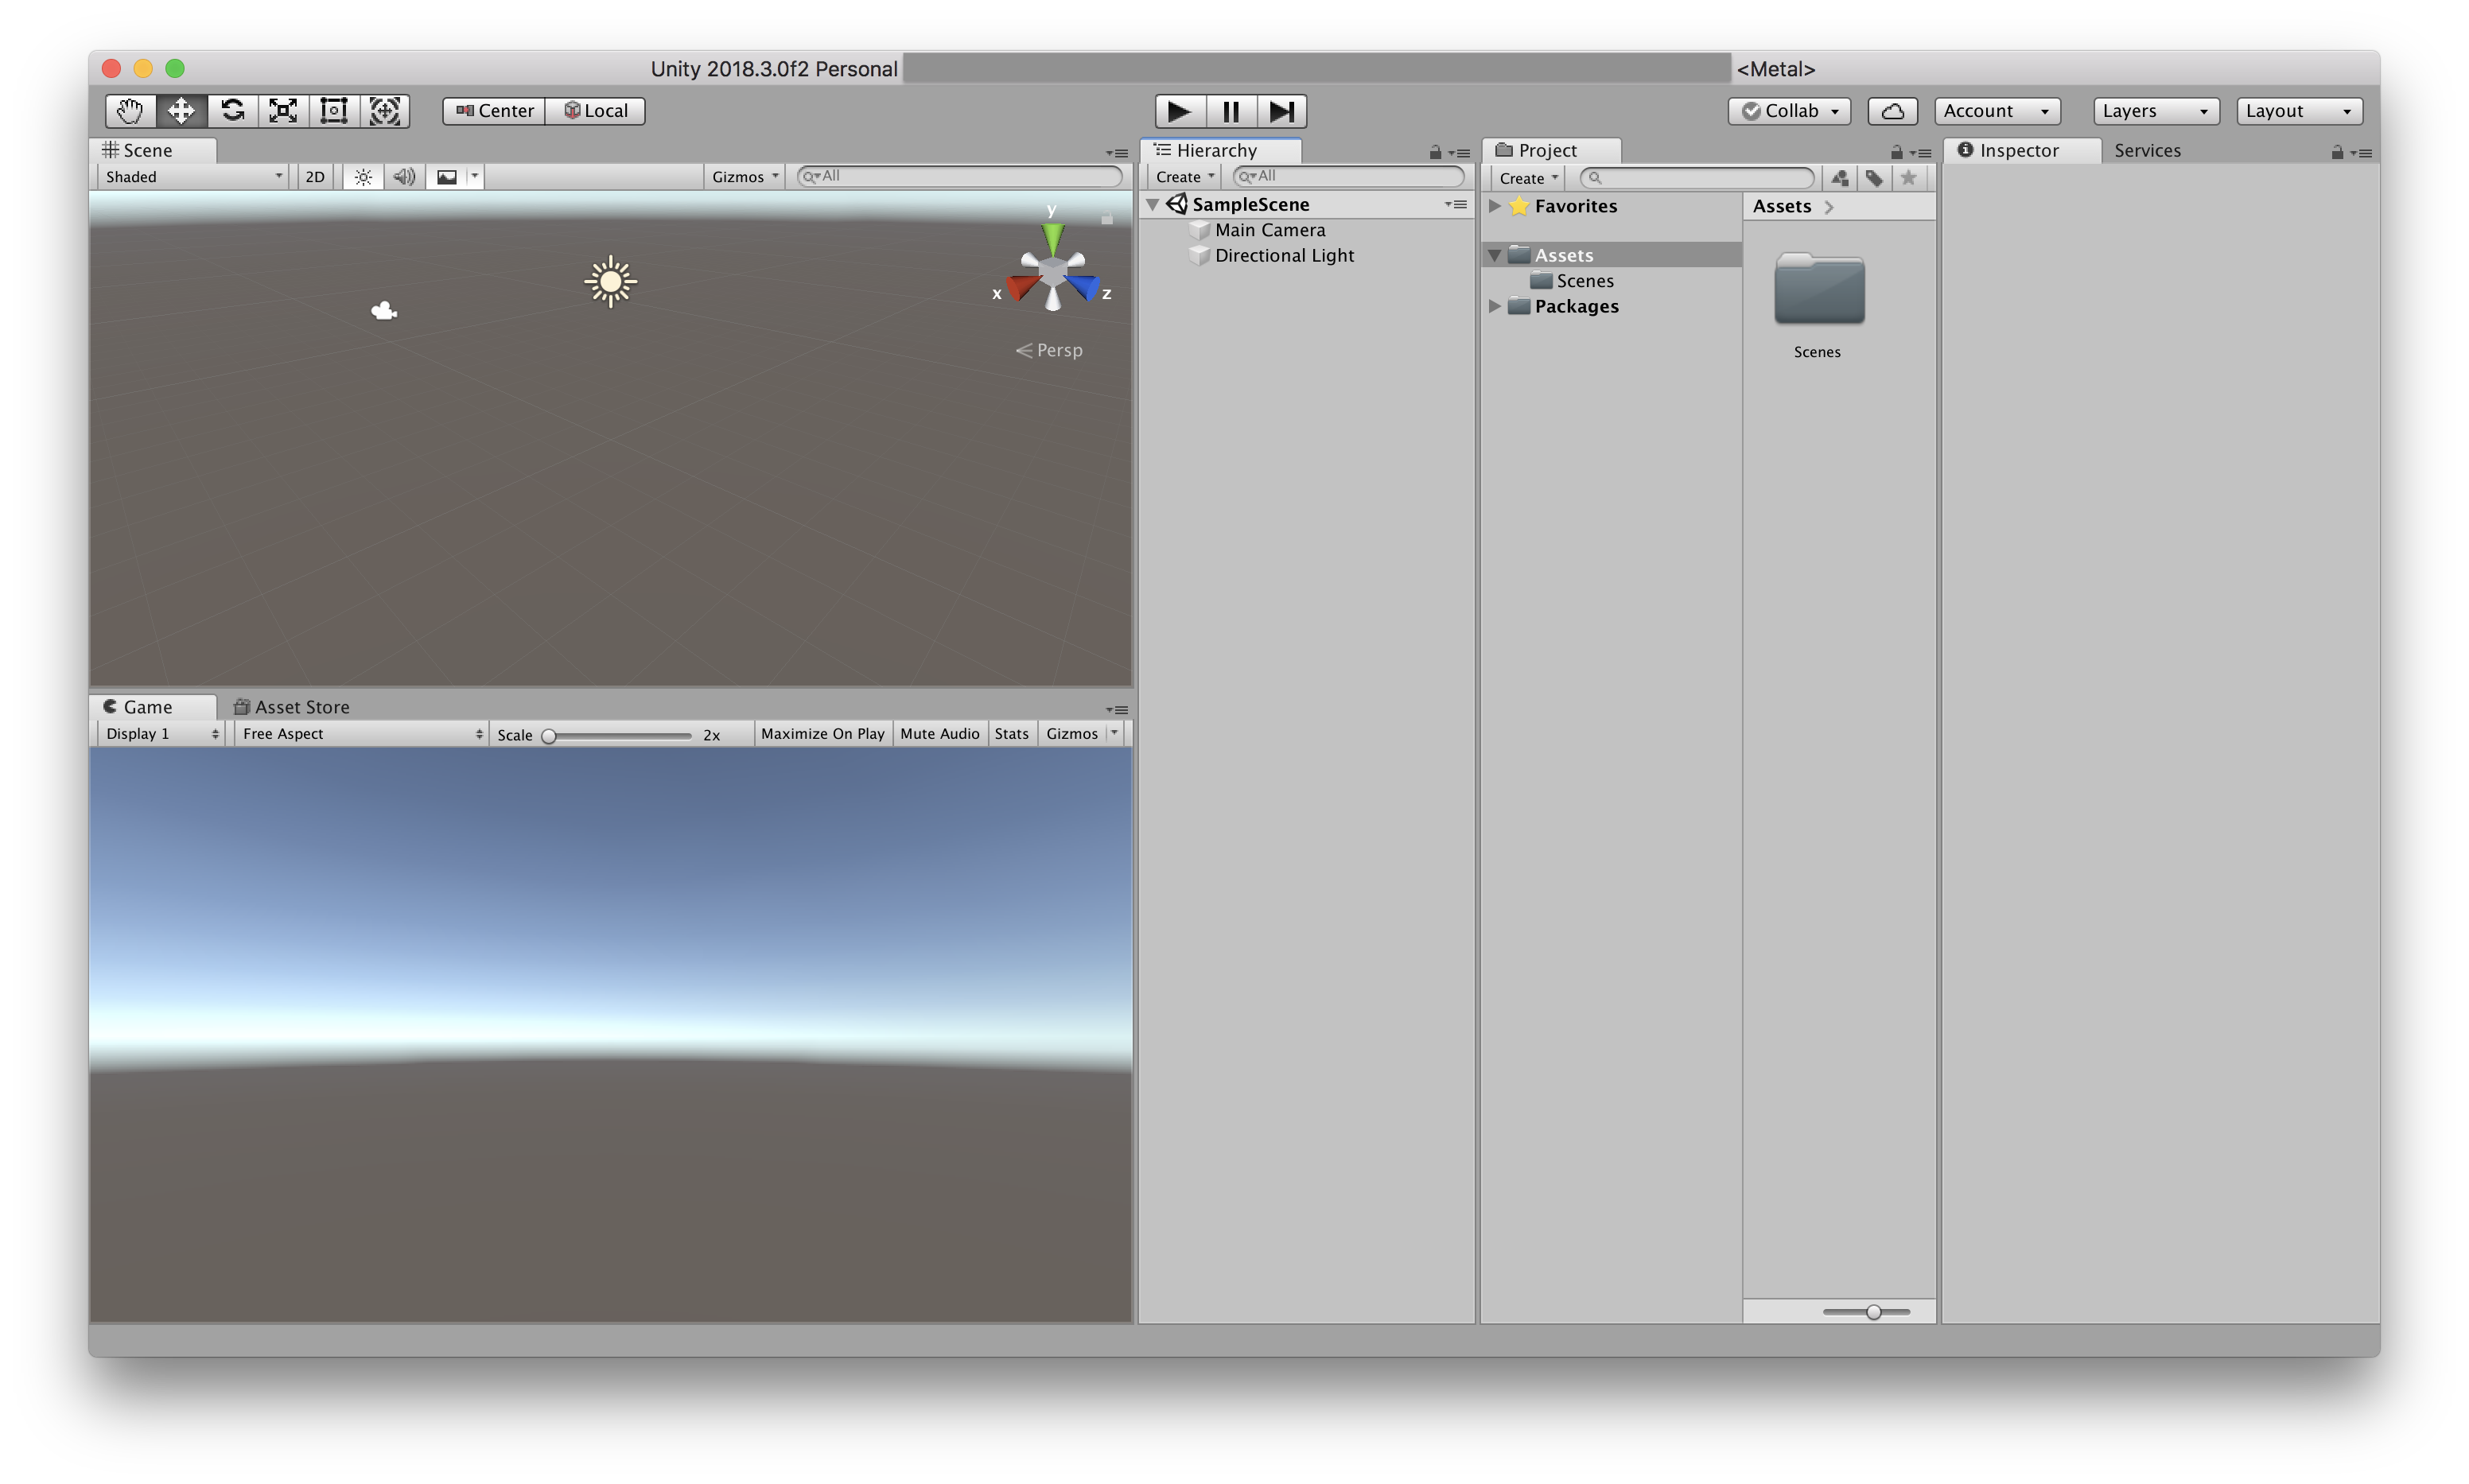
Task: Select the Scale tool icon
Action: click(283, 111)
